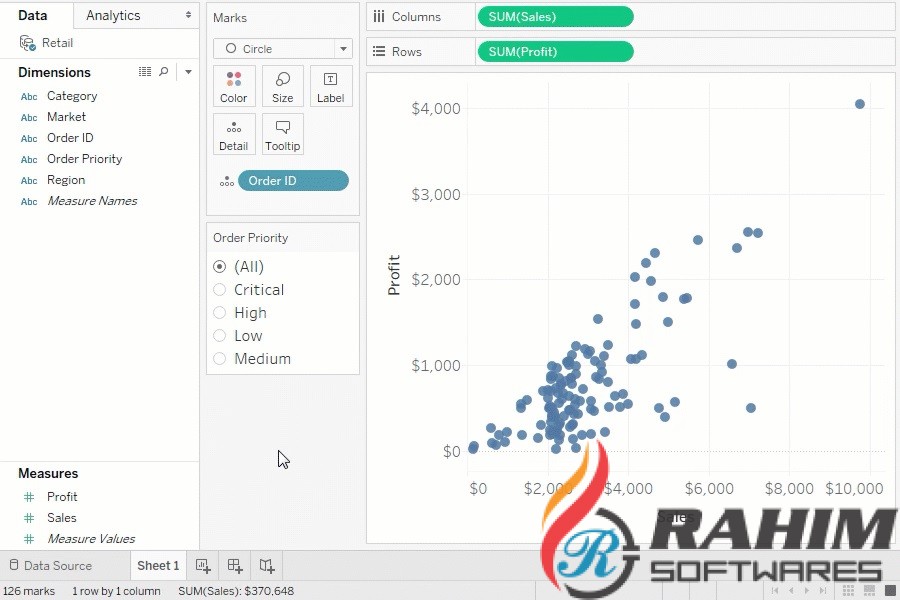900x600 pixels.
Task: Click the 1 row by 1 column status
Action: pyautogui.click(x=116, y=591)
